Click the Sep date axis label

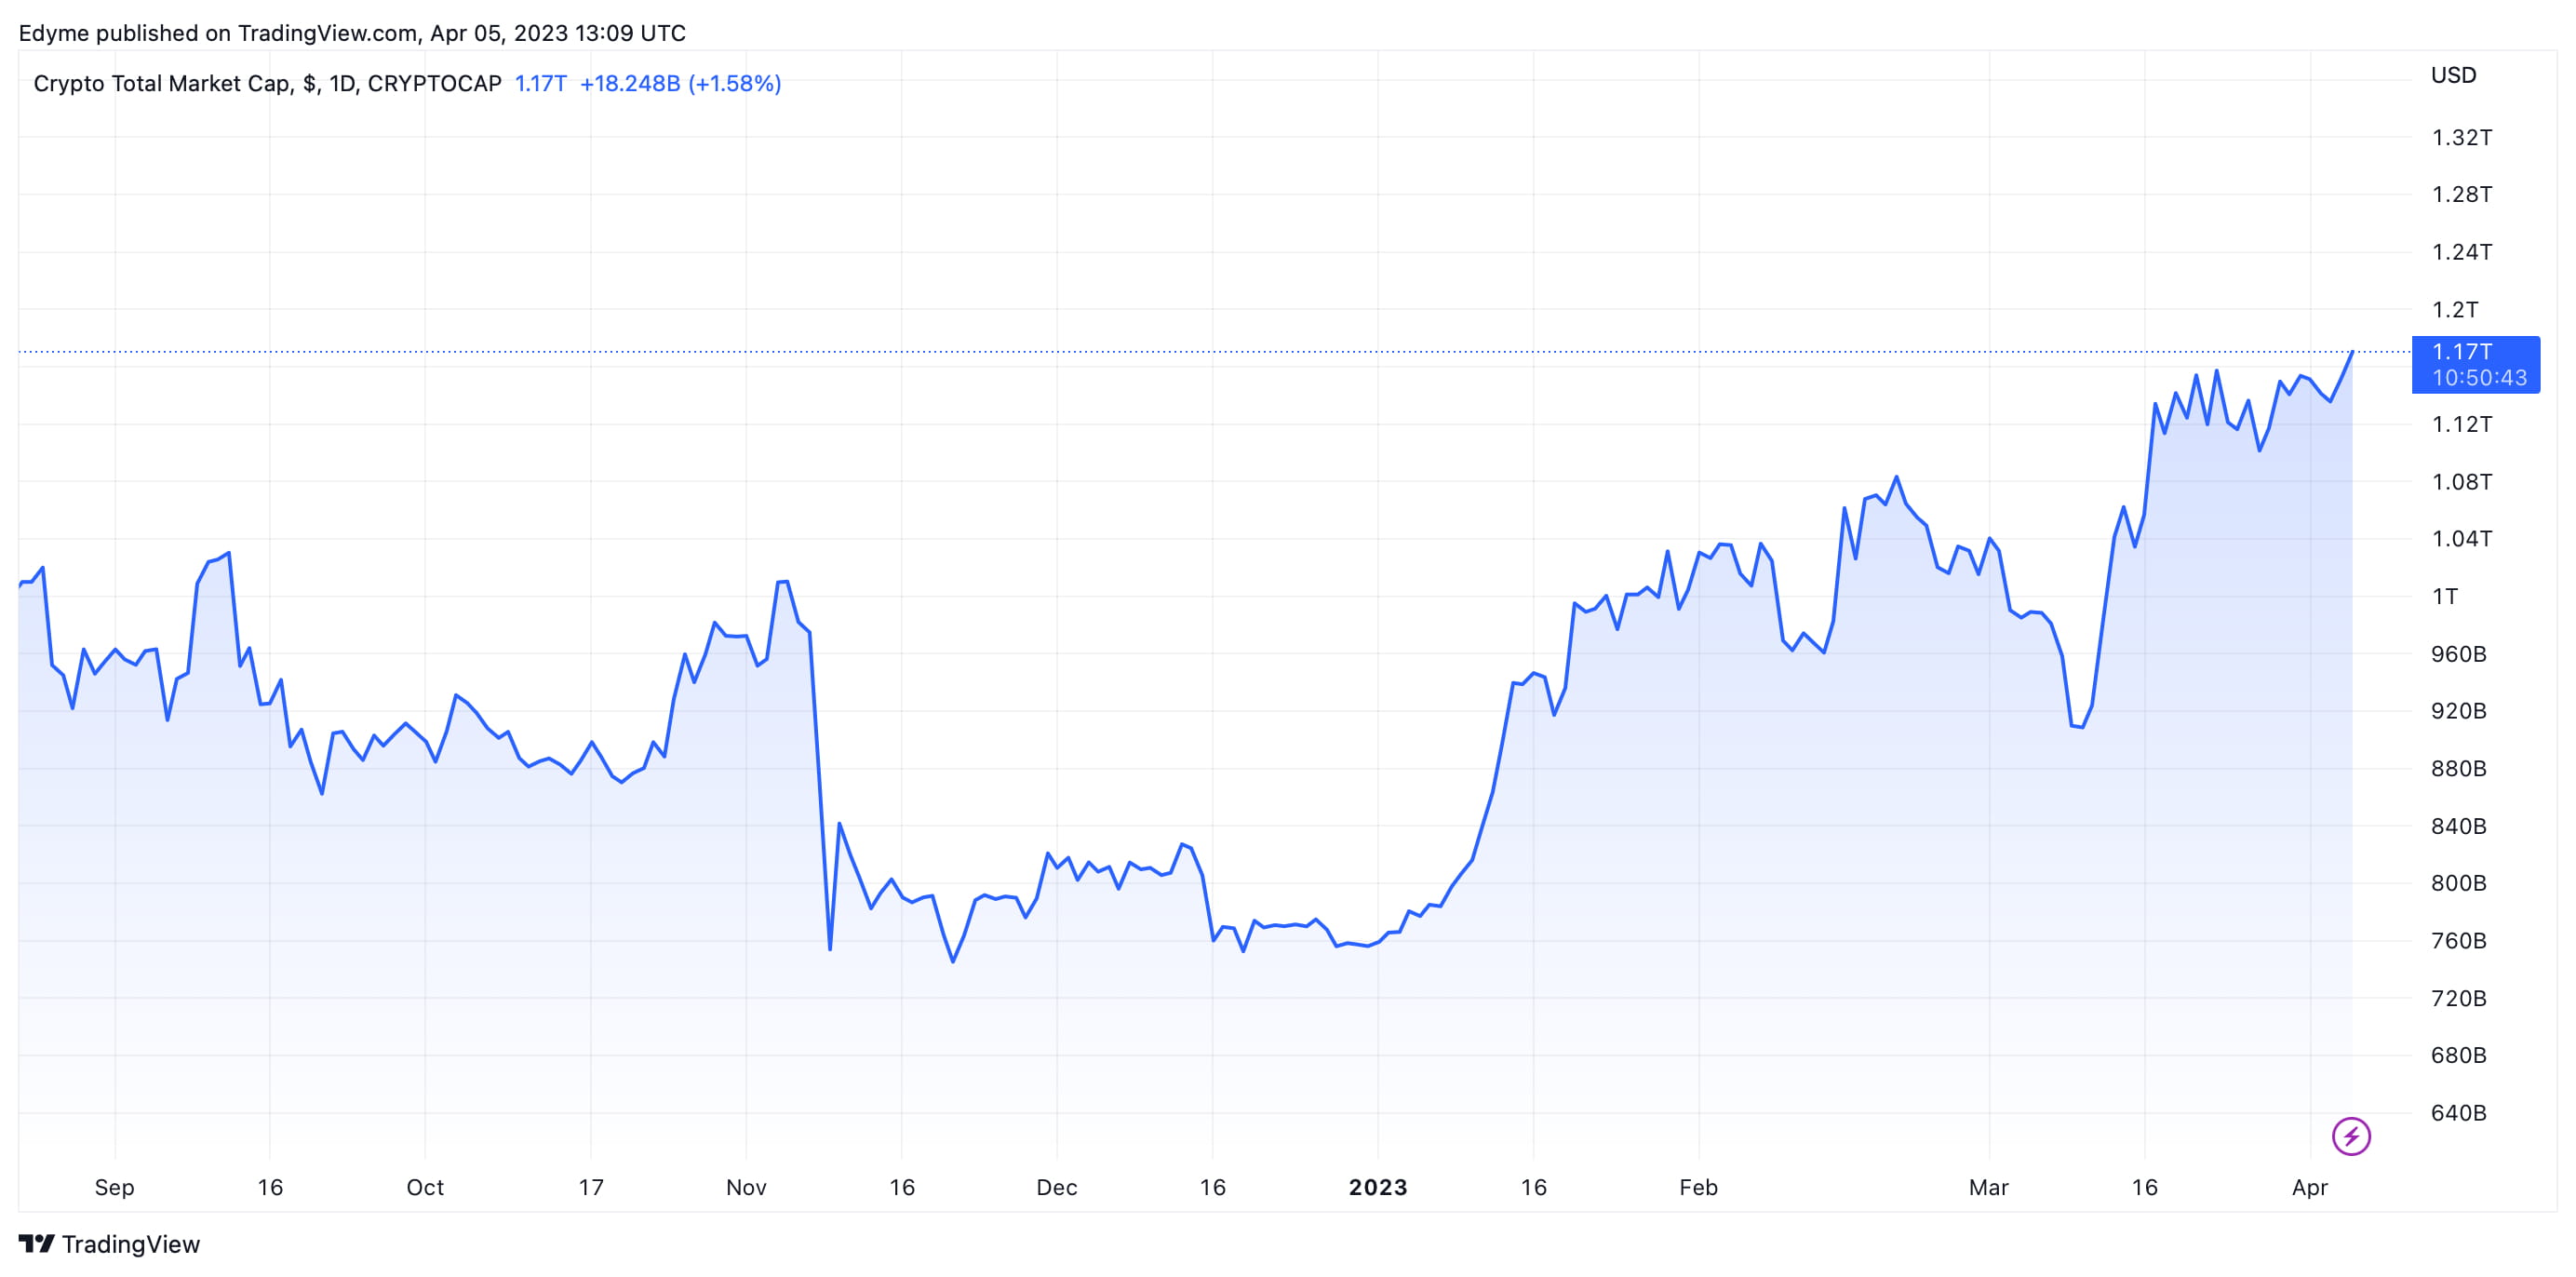tap(114, 1187)
